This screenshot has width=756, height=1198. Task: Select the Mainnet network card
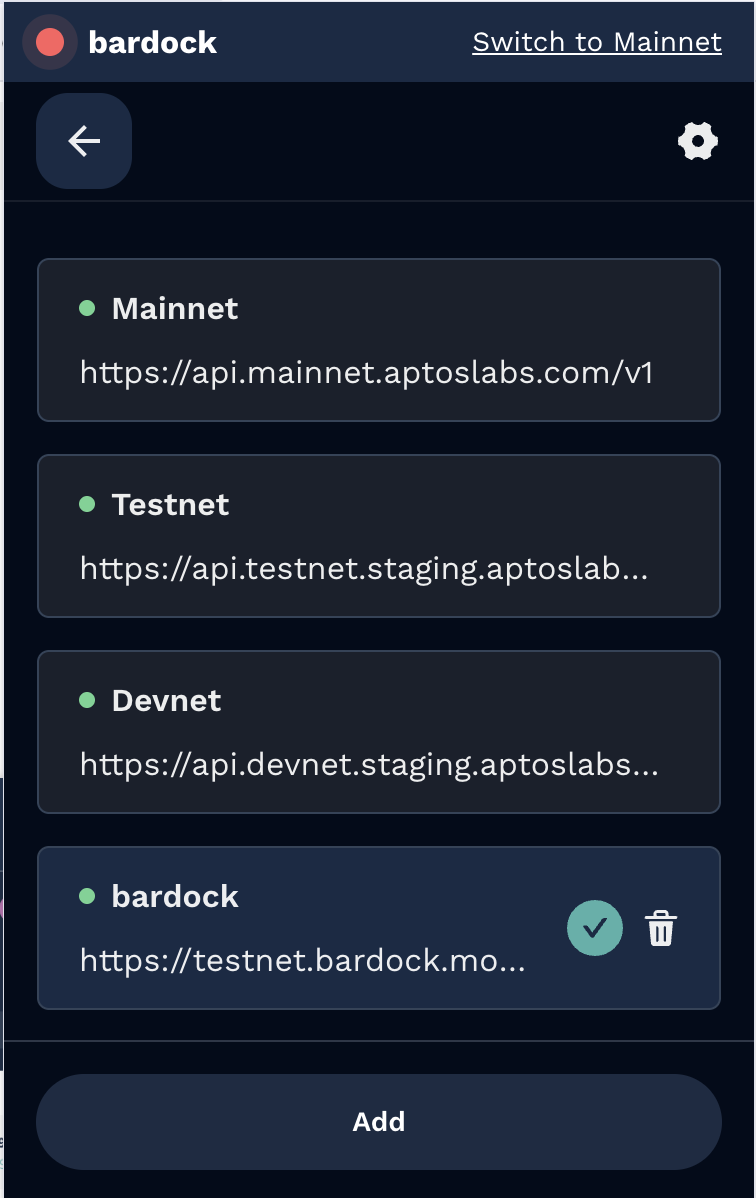(x=378, y=340)
